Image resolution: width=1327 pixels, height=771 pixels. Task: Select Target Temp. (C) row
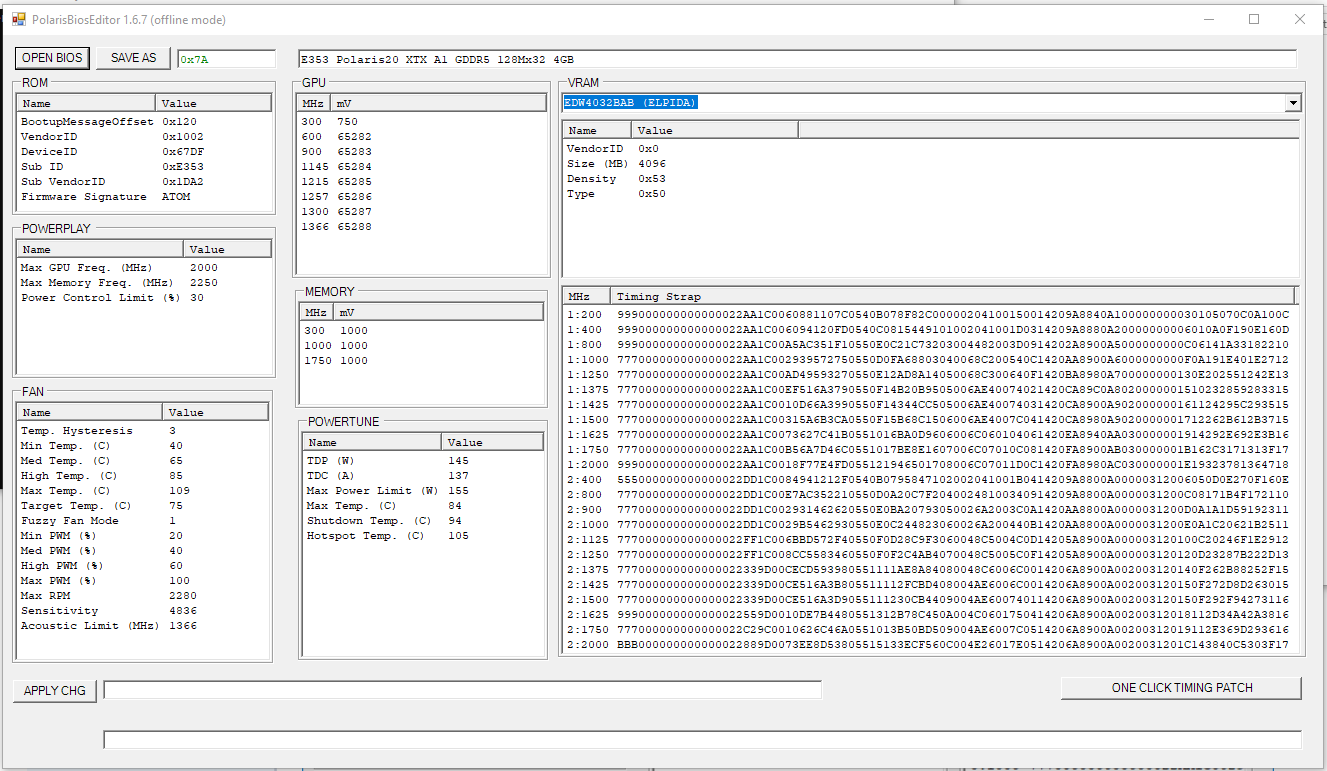(144, 506)
